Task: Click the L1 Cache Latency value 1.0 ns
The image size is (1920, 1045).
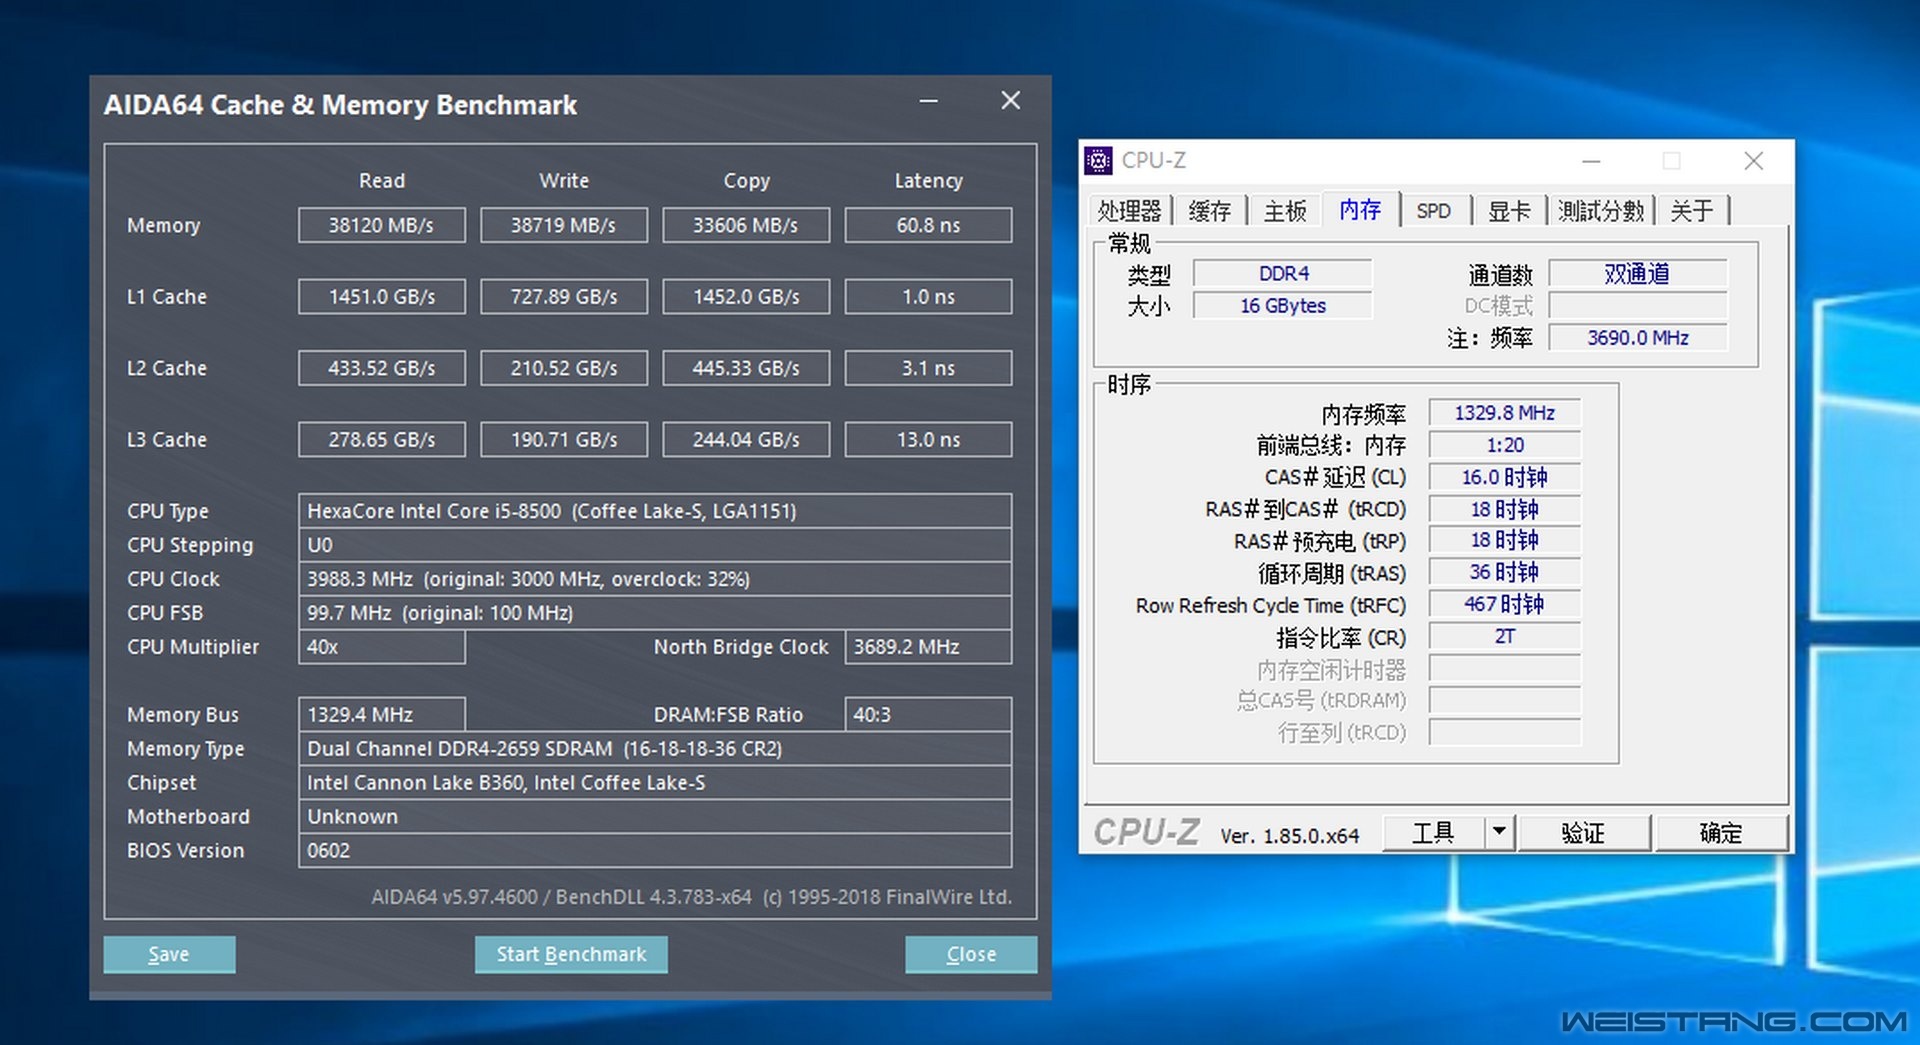Action: coord(928,297)
